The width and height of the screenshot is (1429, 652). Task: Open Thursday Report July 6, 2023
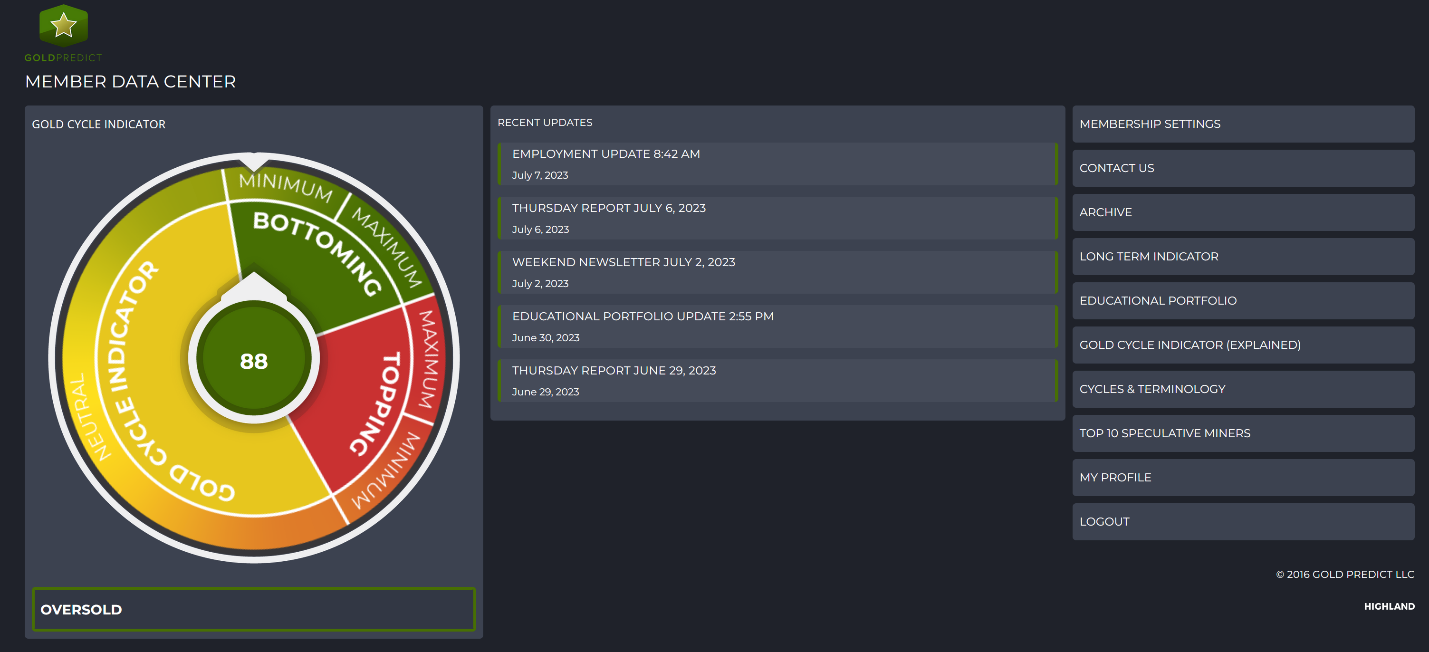click(x=777, y=218)
